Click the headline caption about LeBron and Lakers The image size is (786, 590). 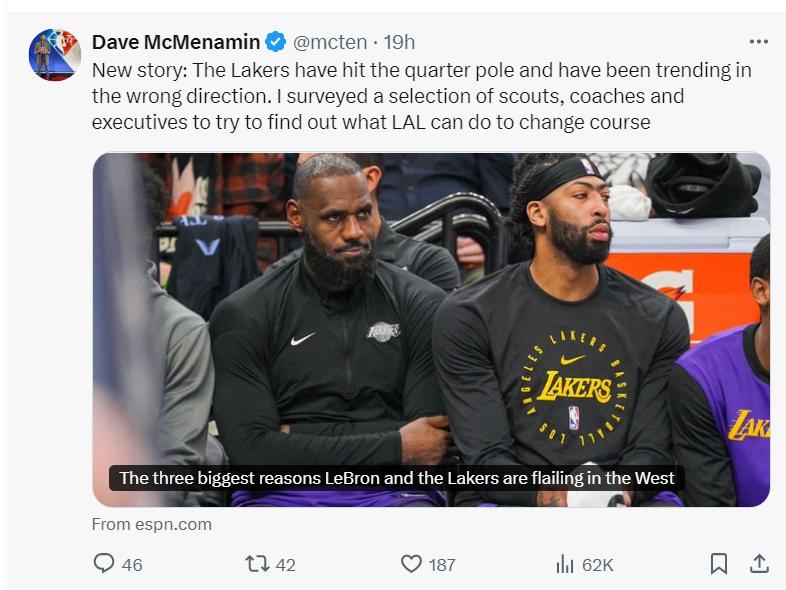(x=397, y=478)
